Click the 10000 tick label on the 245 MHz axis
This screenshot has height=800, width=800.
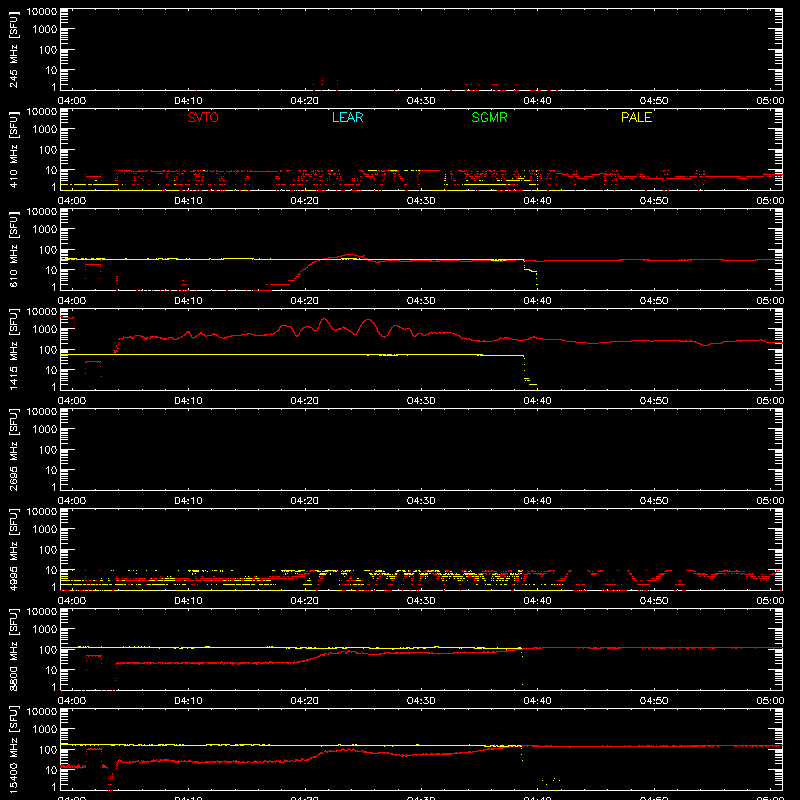42,12
